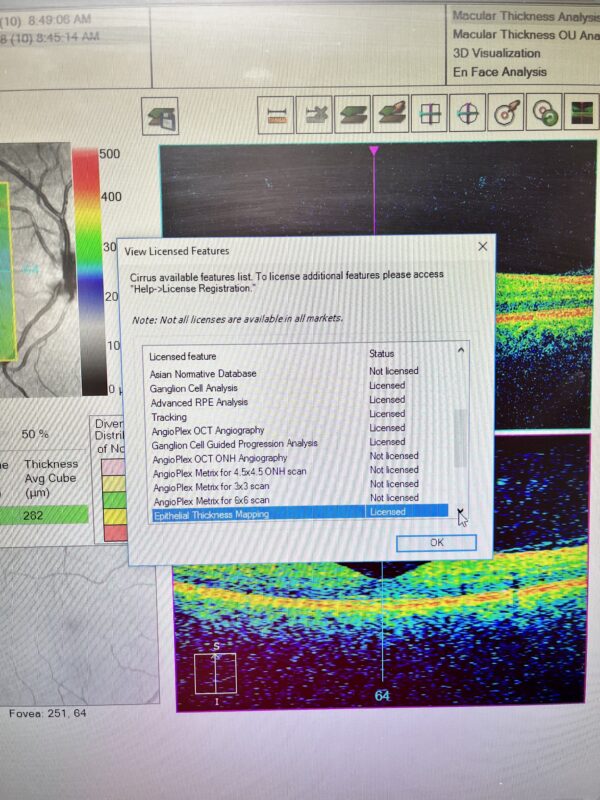Click the slice number 64 under bottom B-scan

(382, 695)
